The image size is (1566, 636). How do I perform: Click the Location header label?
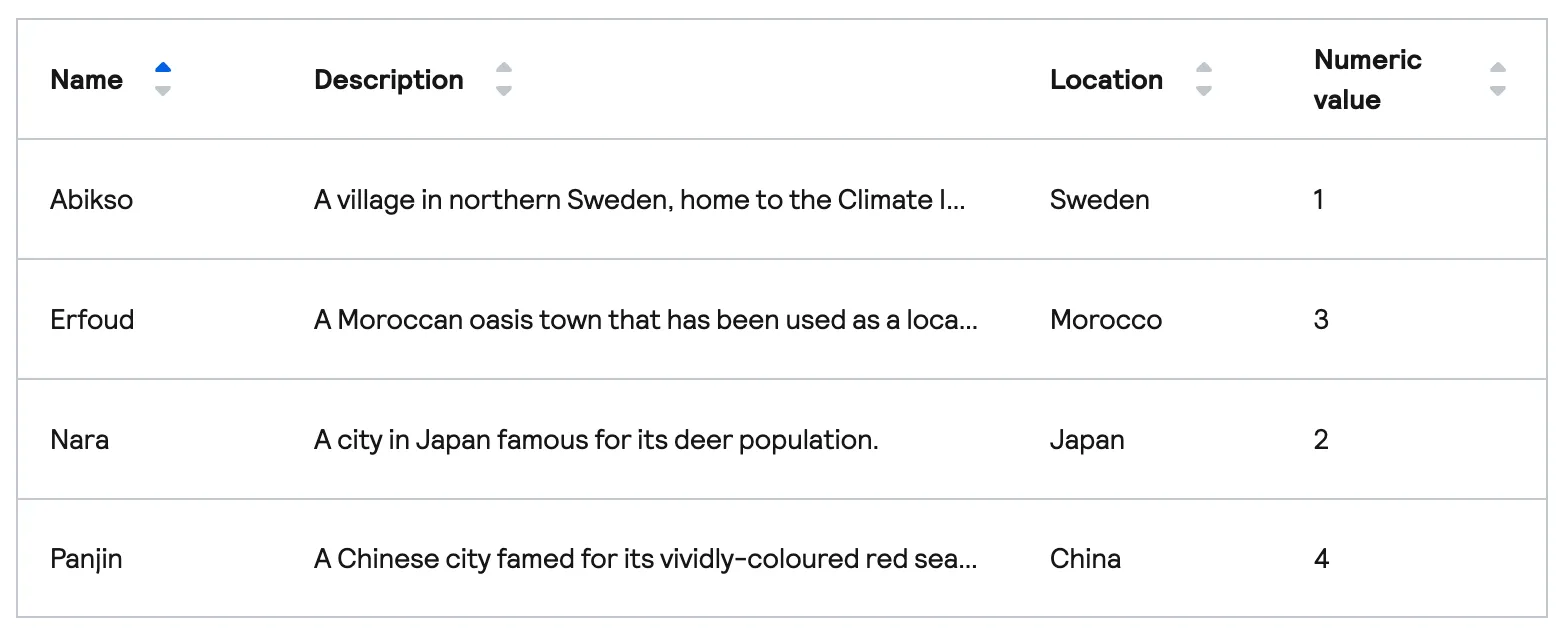pyautogui.click(x=1106, y=80)
